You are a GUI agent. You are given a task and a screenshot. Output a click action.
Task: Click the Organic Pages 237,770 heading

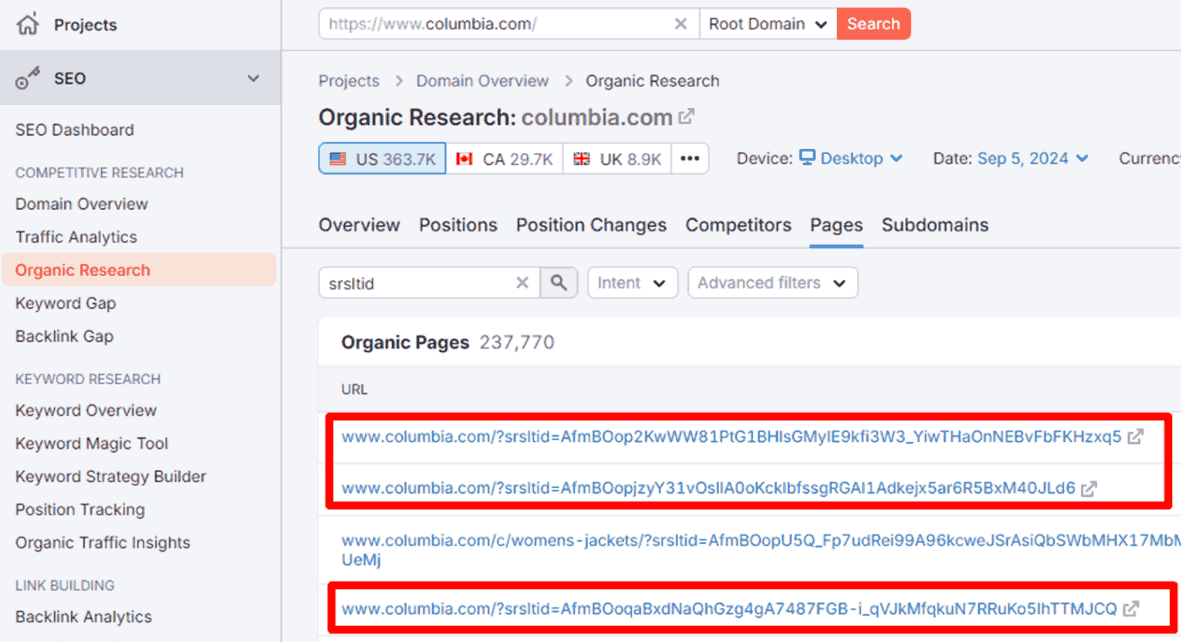[x=447, y=342]
